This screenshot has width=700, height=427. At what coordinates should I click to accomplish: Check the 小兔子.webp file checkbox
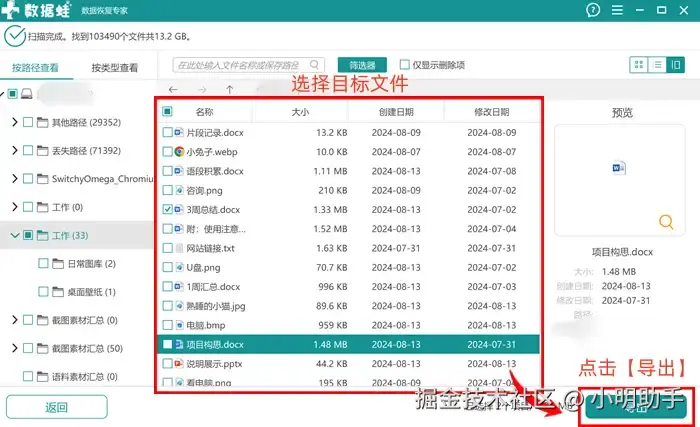tap(167, 151)
